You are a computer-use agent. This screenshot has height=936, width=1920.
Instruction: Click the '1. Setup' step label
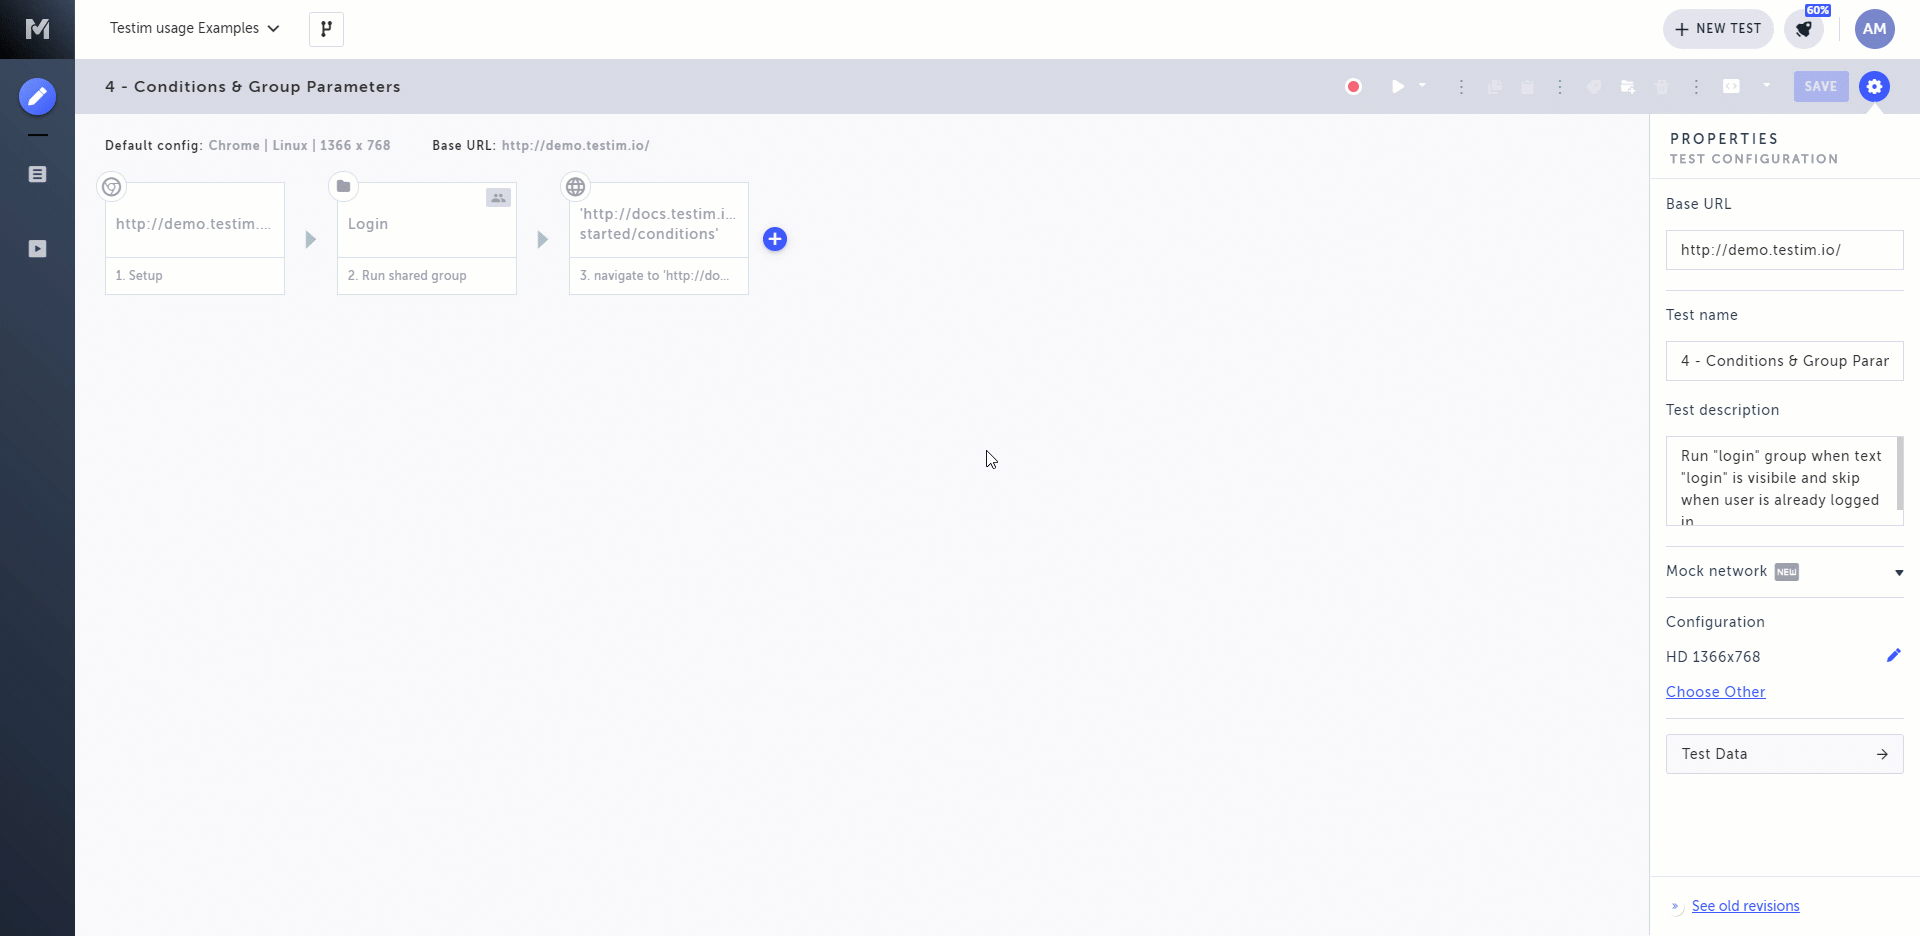tap(139, 276)
